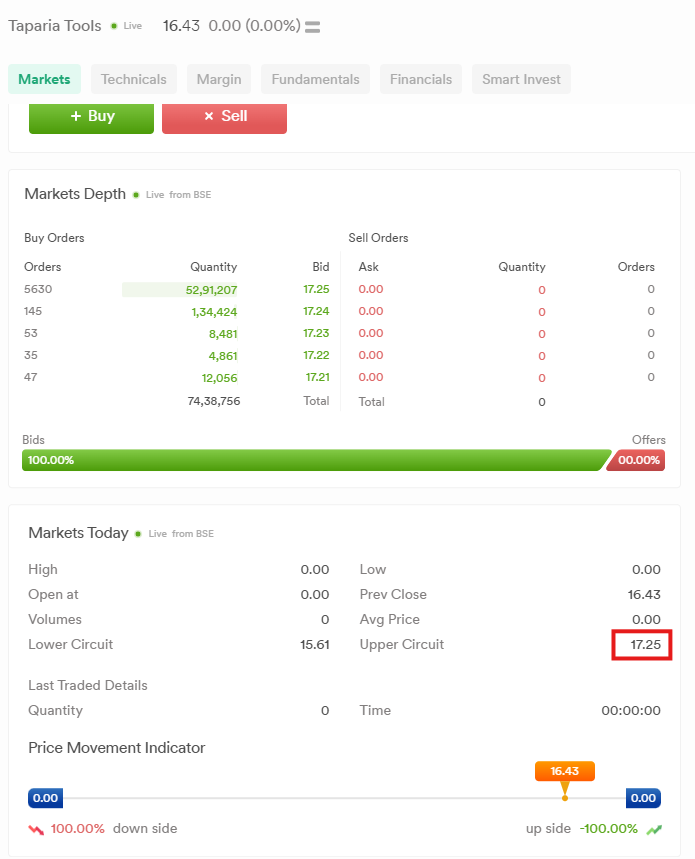Switch to the Fundamentals tab
695x859 pixels.
click(315, 79)
